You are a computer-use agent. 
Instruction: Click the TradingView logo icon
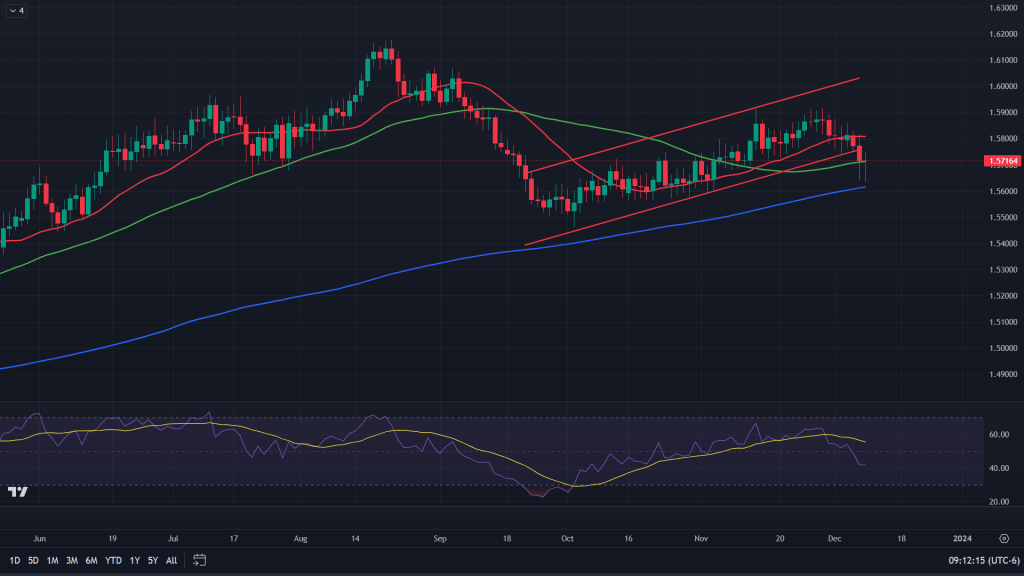(x=17, y=491)
